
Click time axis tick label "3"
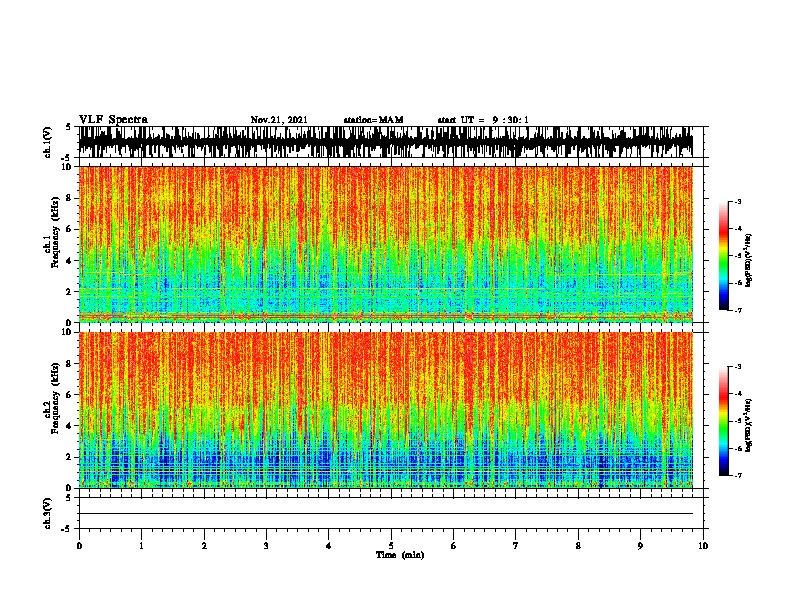click(266, 546)
